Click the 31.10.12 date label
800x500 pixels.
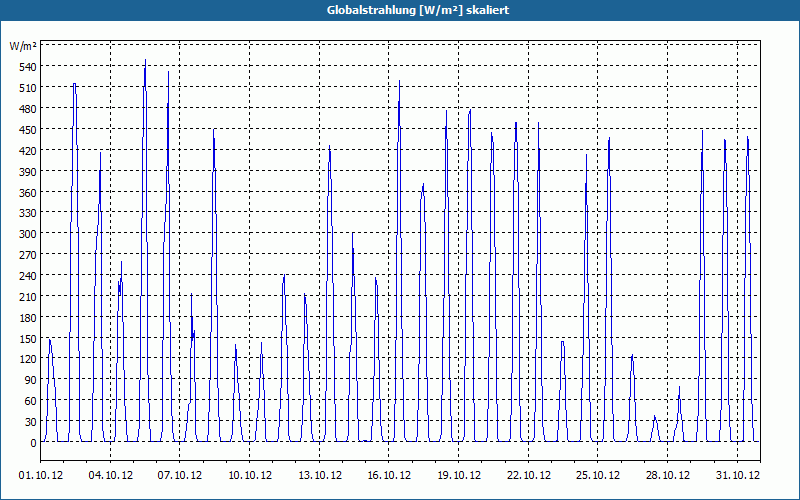(x=737, y=475)
